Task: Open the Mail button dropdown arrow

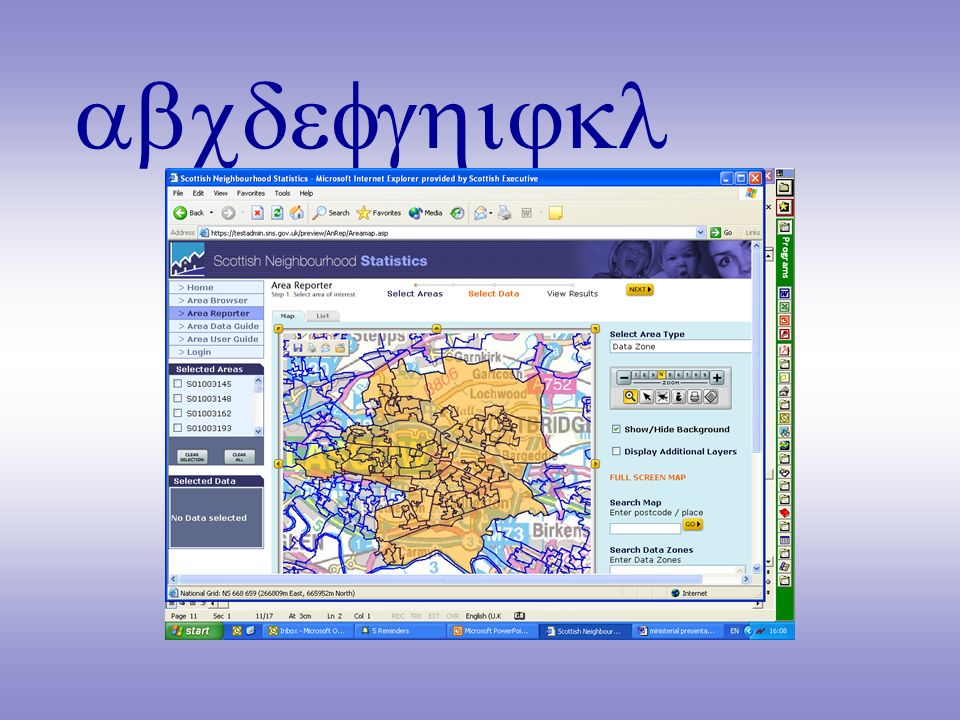Action: pyautogui.click(x=490, y=213)
